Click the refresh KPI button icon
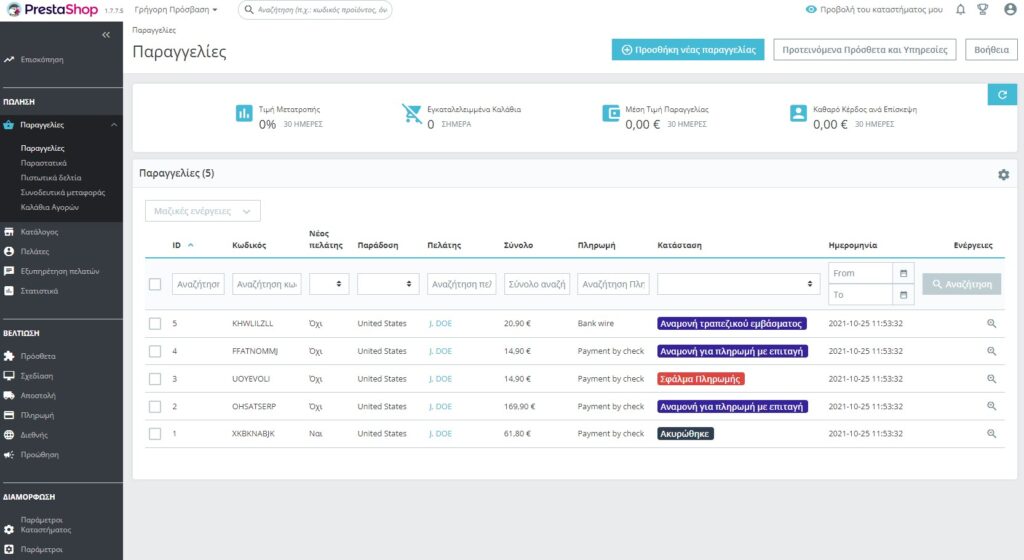 tap(1002, 94)
